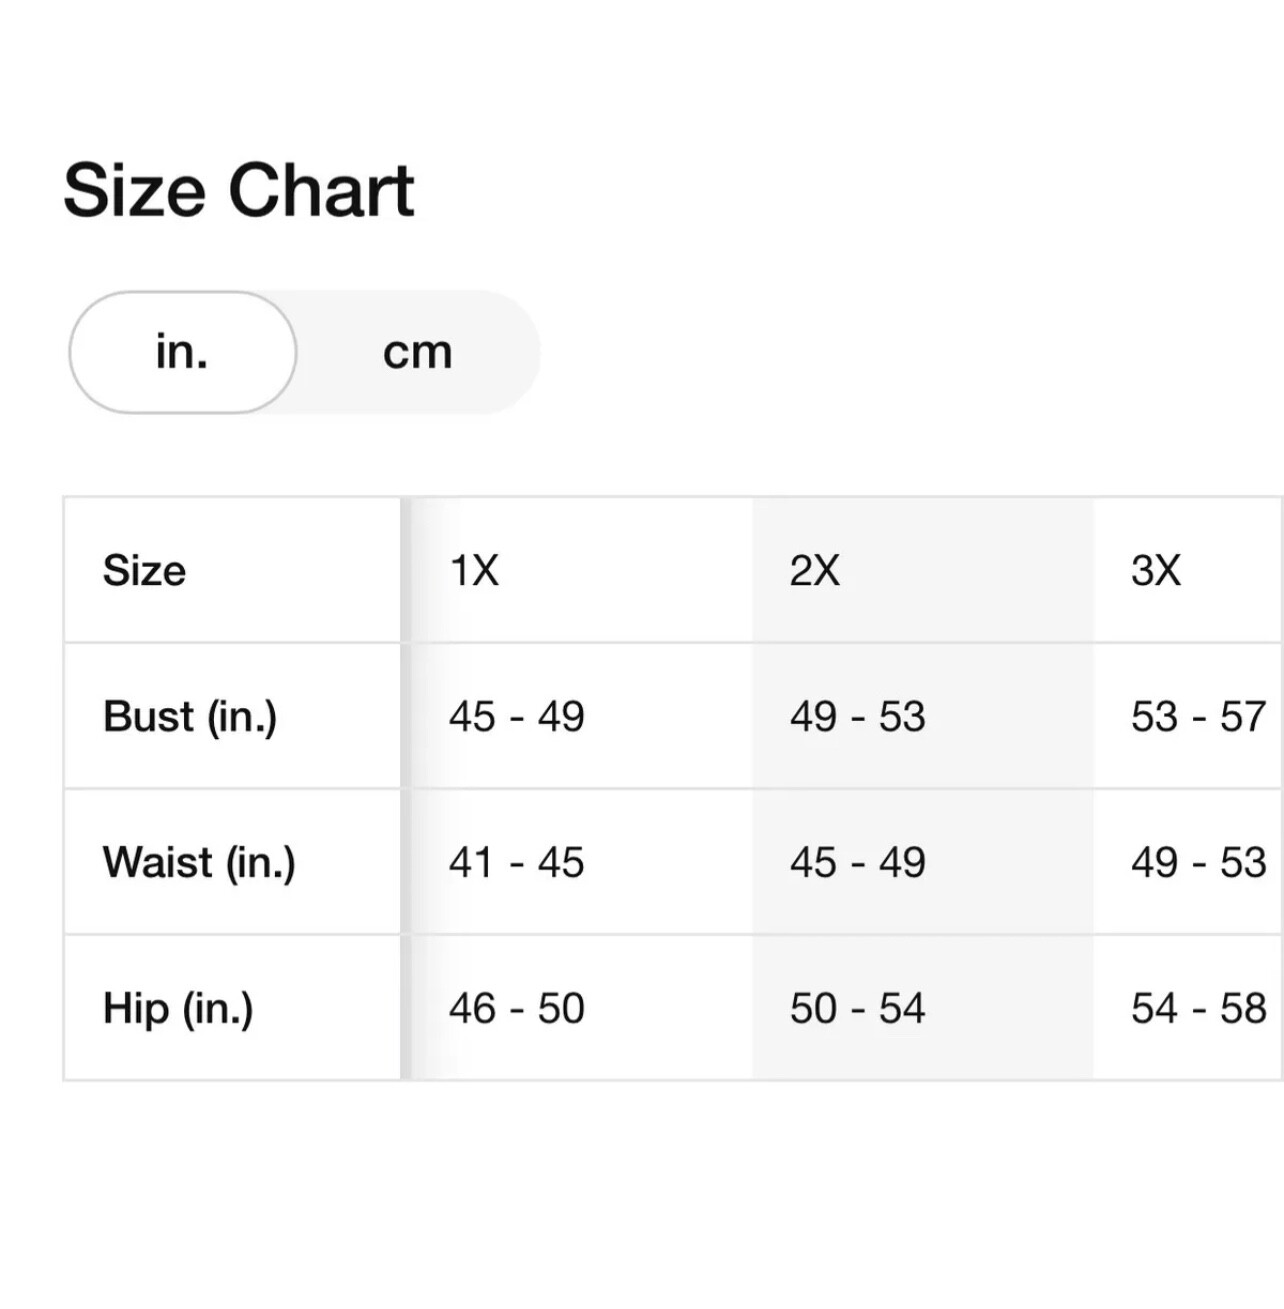Click the 3X bust value 53 - 57
Viewport: 1284px width, 1309px height.
pos(1198,717)
